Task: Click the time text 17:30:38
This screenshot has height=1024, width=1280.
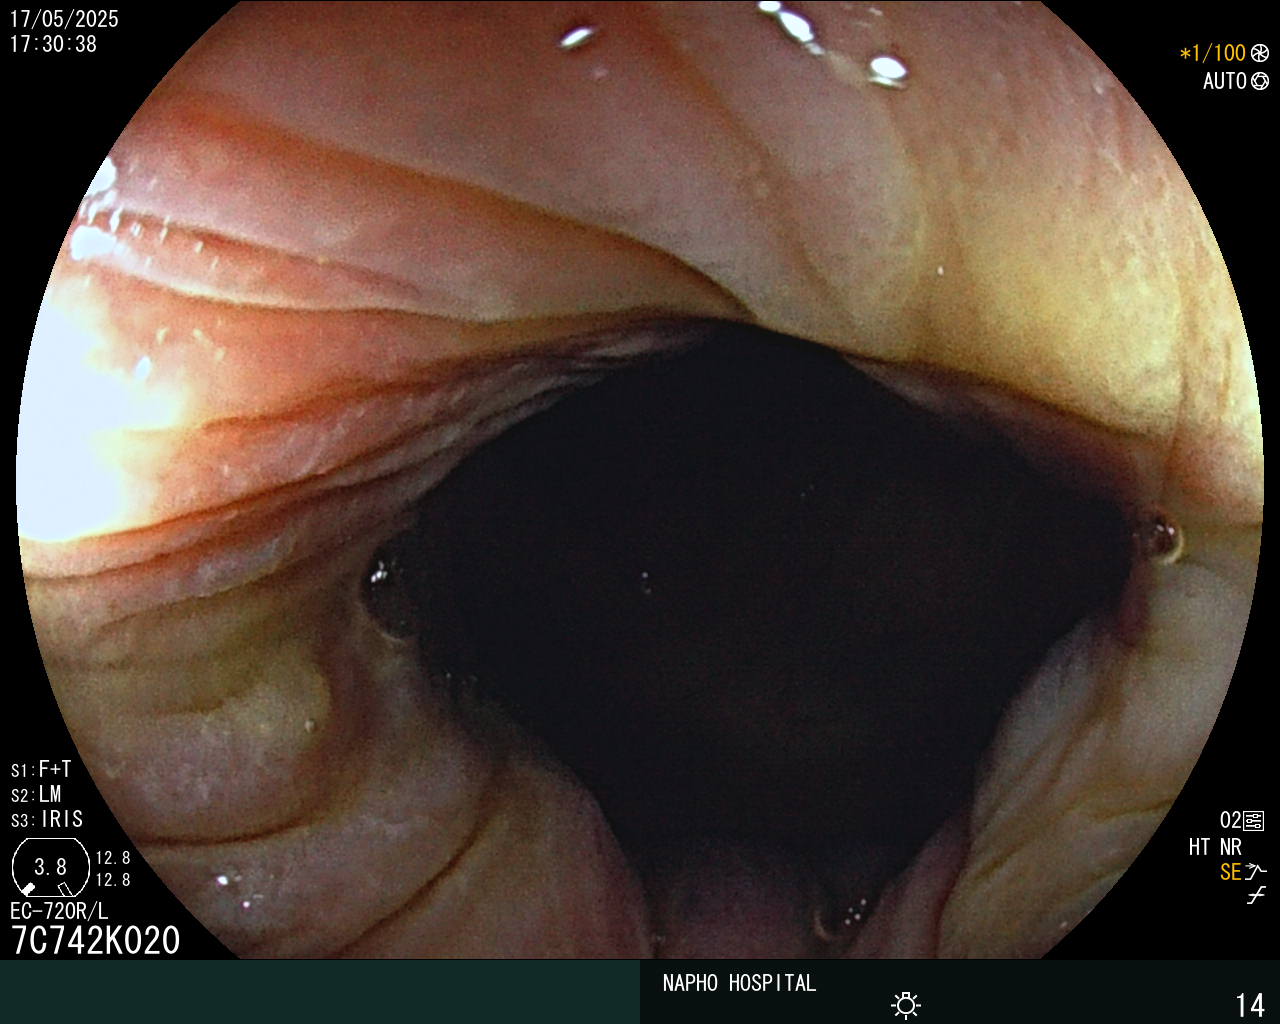Action: (53, 44)
